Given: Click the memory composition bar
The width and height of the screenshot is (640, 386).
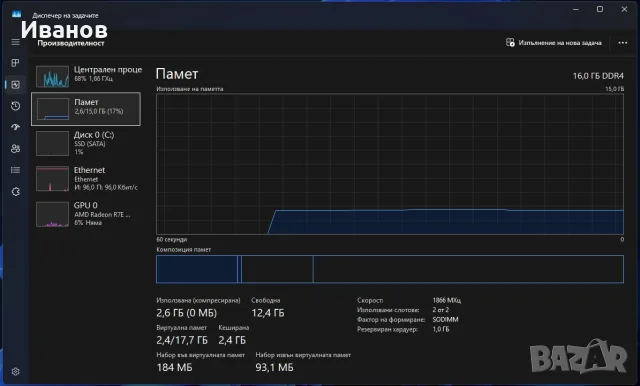Looking at the screenshot, I should (x=390, y=269).
